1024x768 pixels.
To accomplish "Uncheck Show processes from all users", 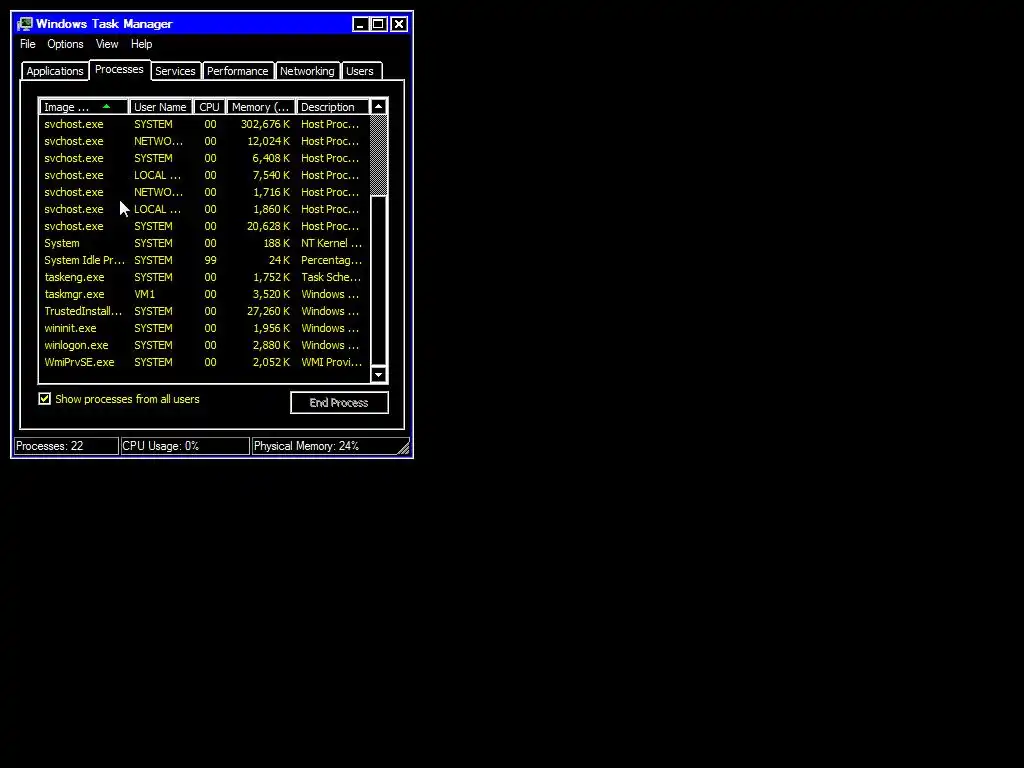I will (x=44, y=398).
